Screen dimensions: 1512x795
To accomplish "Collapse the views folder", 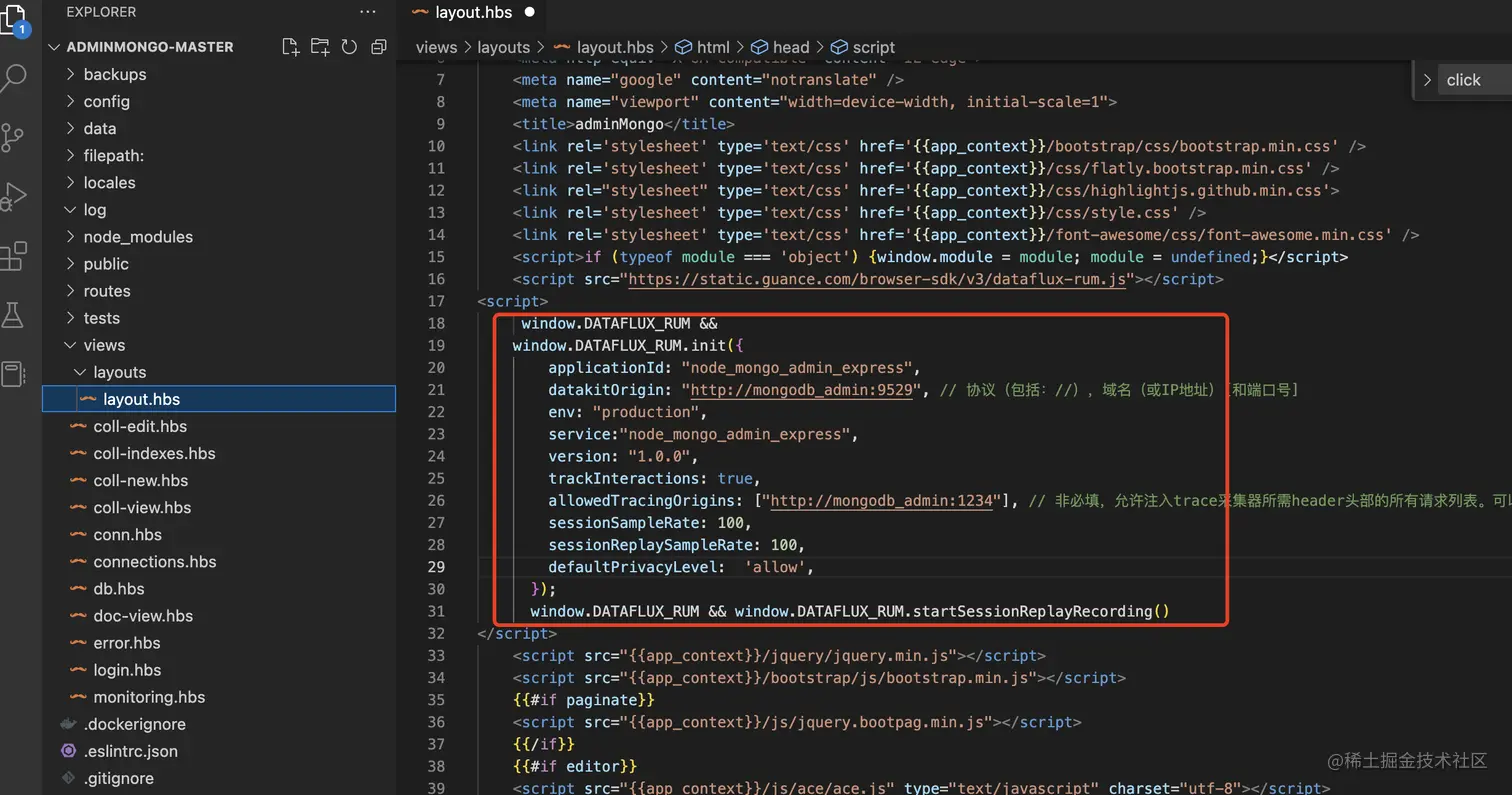I will point(219,344).
